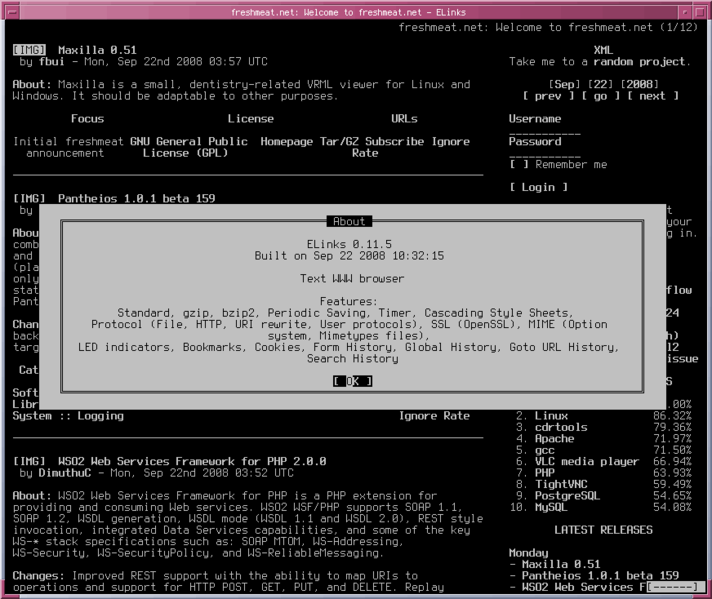The height and width of the screenshot is (599, 712).
Task: Activate the go date button
Action: (x=600, y=96)
